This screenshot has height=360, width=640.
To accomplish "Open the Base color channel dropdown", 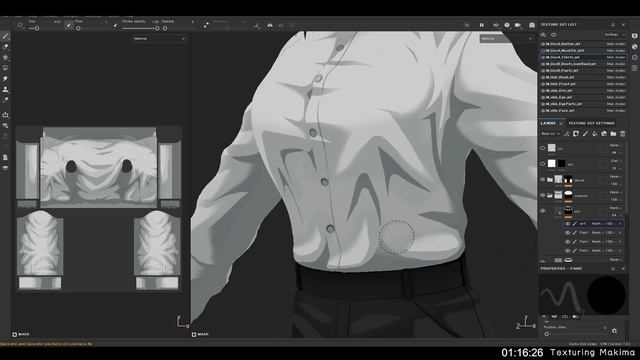I will [551, 134].
